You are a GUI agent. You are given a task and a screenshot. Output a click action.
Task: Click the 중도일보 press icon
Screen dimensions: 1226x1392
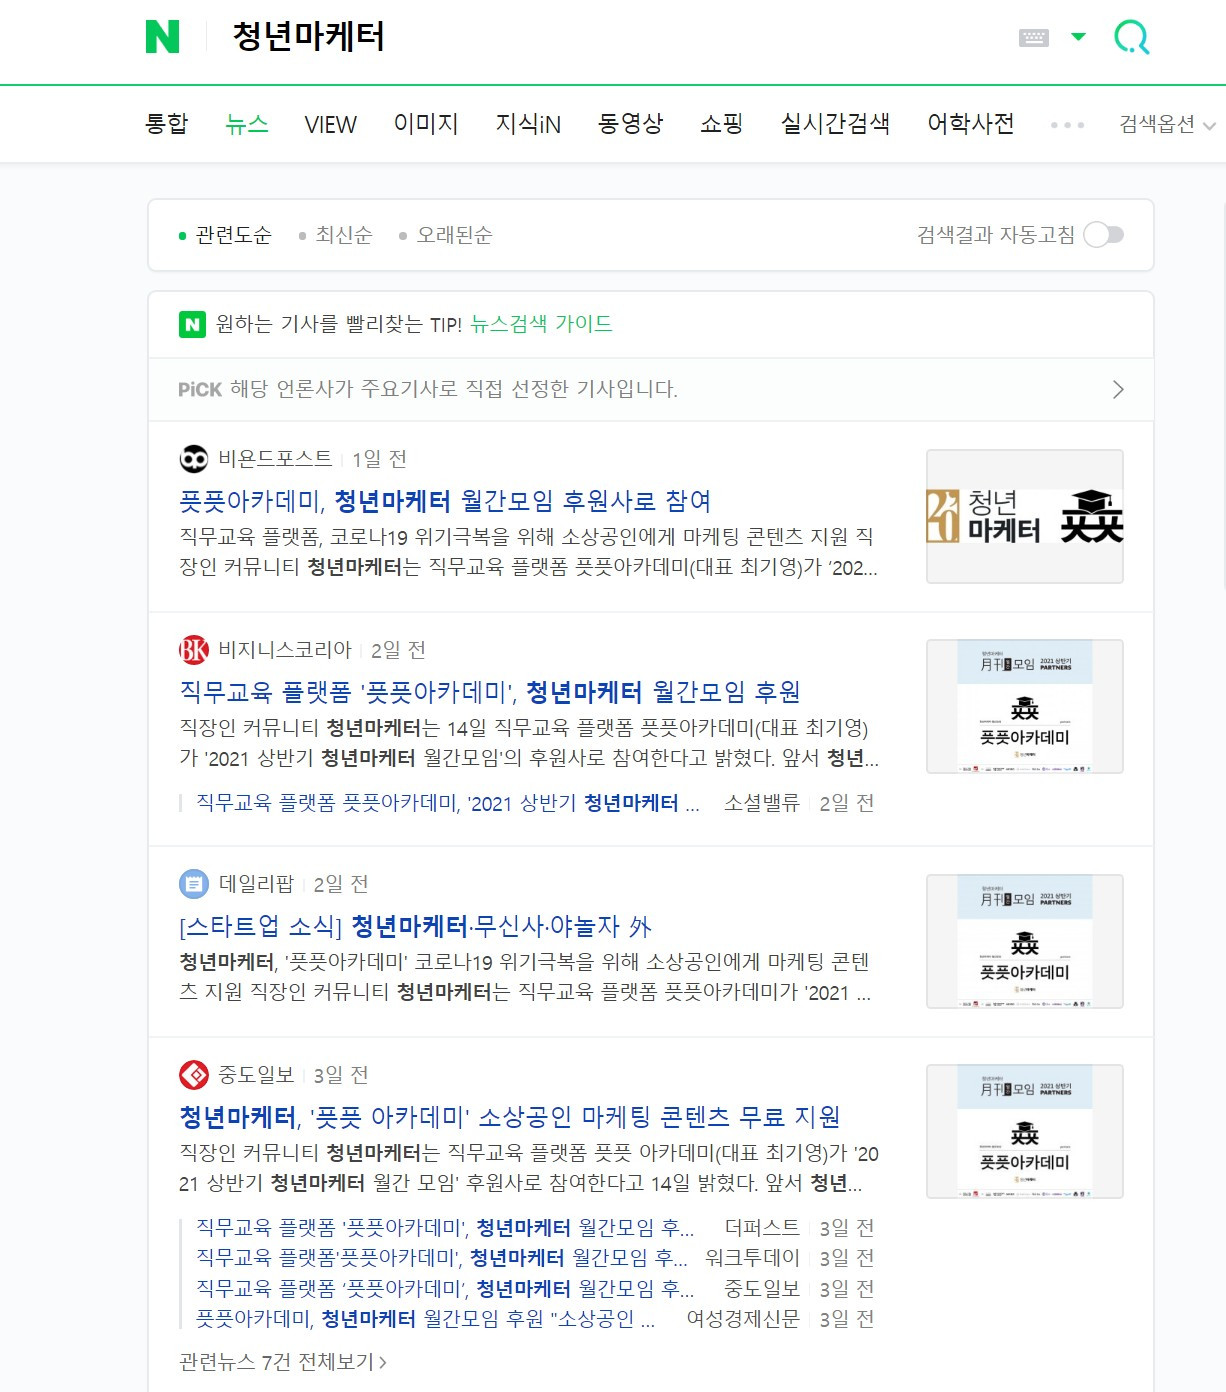point(192,1076)
